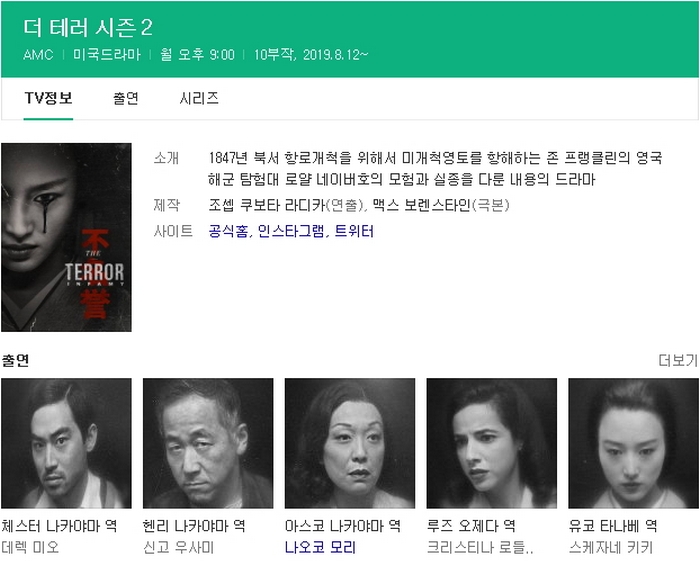Click director name 조셉 쿠보타 라디카
The width and height of the screenshot is (700, 566).
(267, 205)
